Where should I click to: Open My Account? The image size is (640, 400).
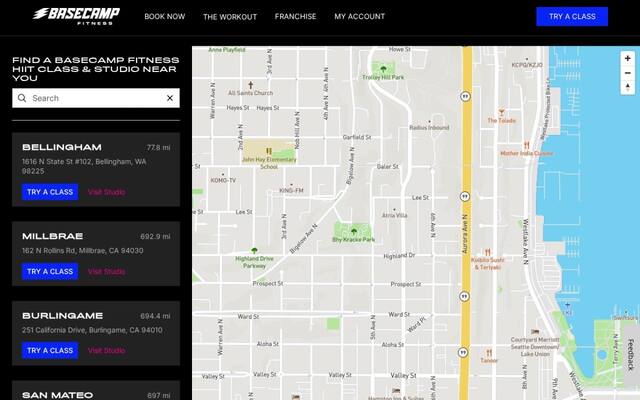360,16
